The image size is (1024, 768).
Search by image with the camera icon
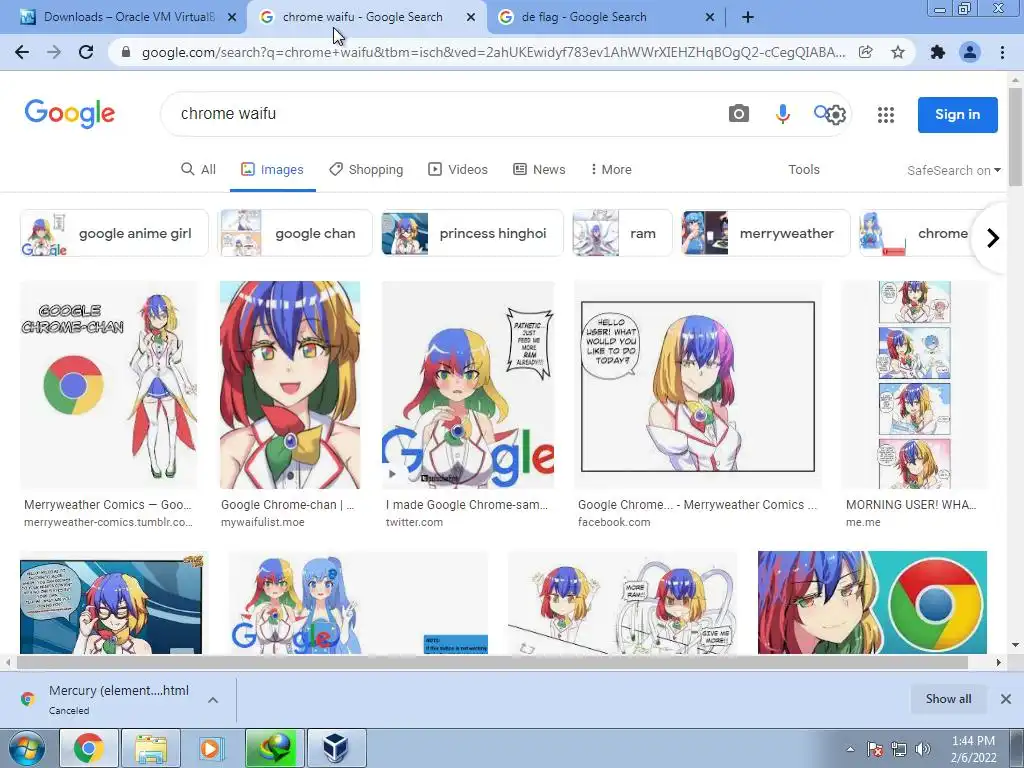[739, 114]
